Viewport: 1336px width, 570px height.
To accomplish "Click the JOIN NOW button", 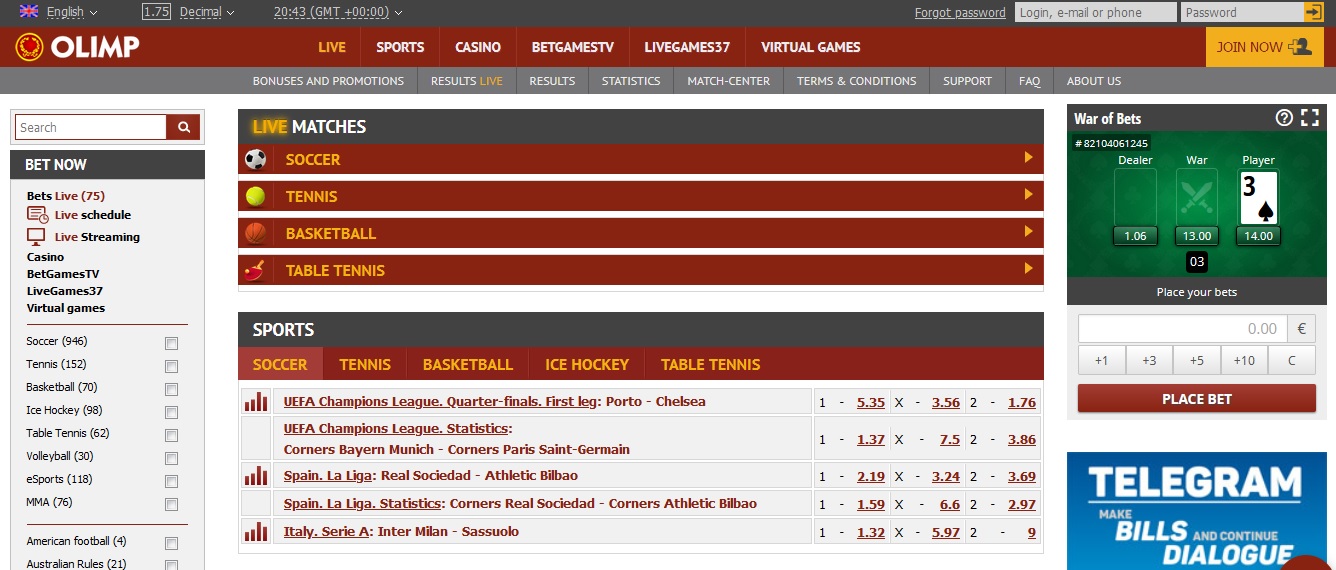I will 1264,47.
